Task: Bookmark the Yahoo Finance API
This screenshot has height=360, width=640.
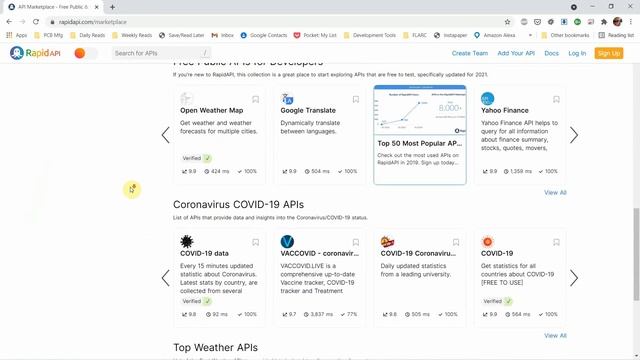Action: point(556,99)
